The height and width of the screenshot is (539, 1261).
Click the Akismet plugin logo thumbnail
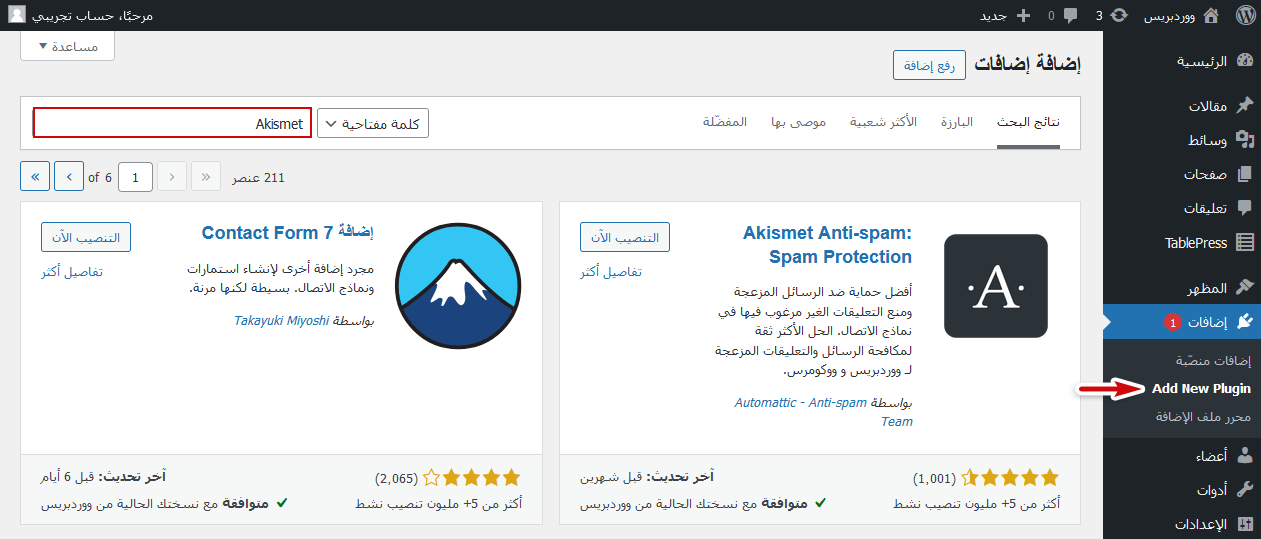tap(995, 286)
